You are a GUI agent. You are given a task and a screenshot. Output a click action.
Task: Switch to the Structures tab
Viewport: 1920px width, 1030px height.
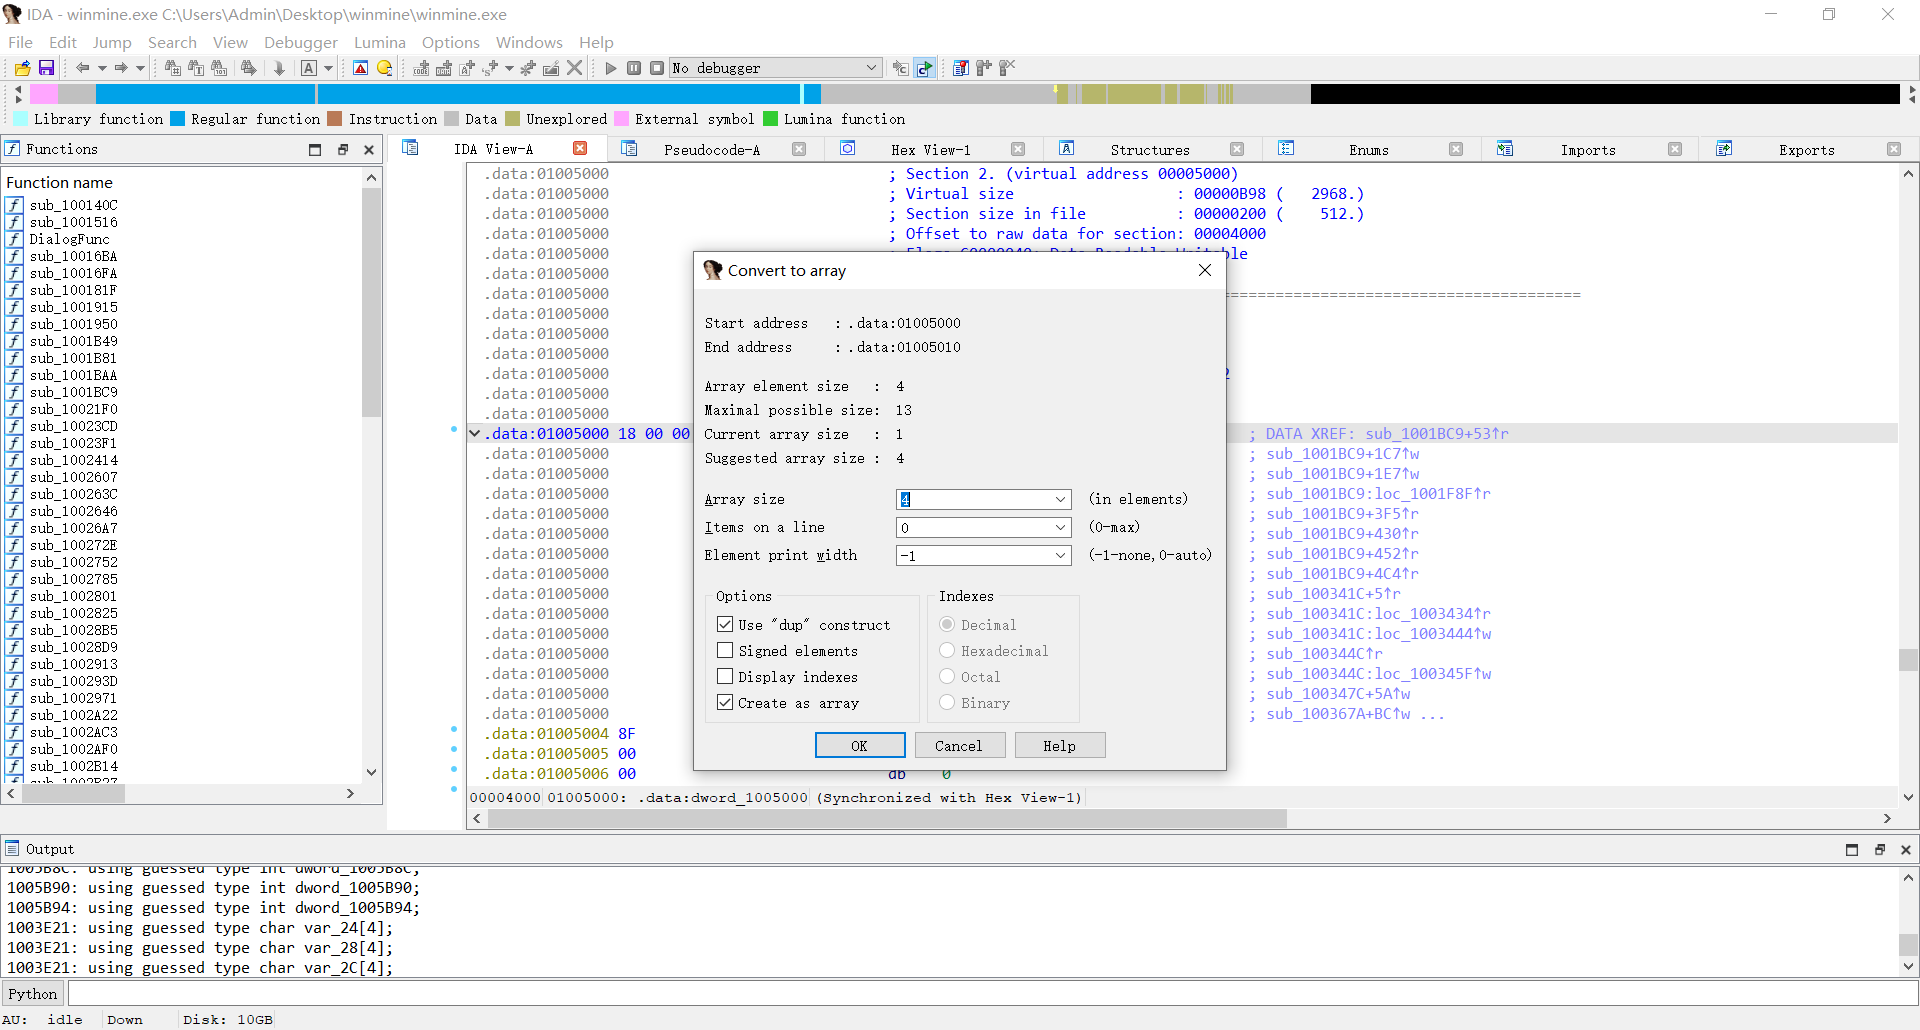1150,150
